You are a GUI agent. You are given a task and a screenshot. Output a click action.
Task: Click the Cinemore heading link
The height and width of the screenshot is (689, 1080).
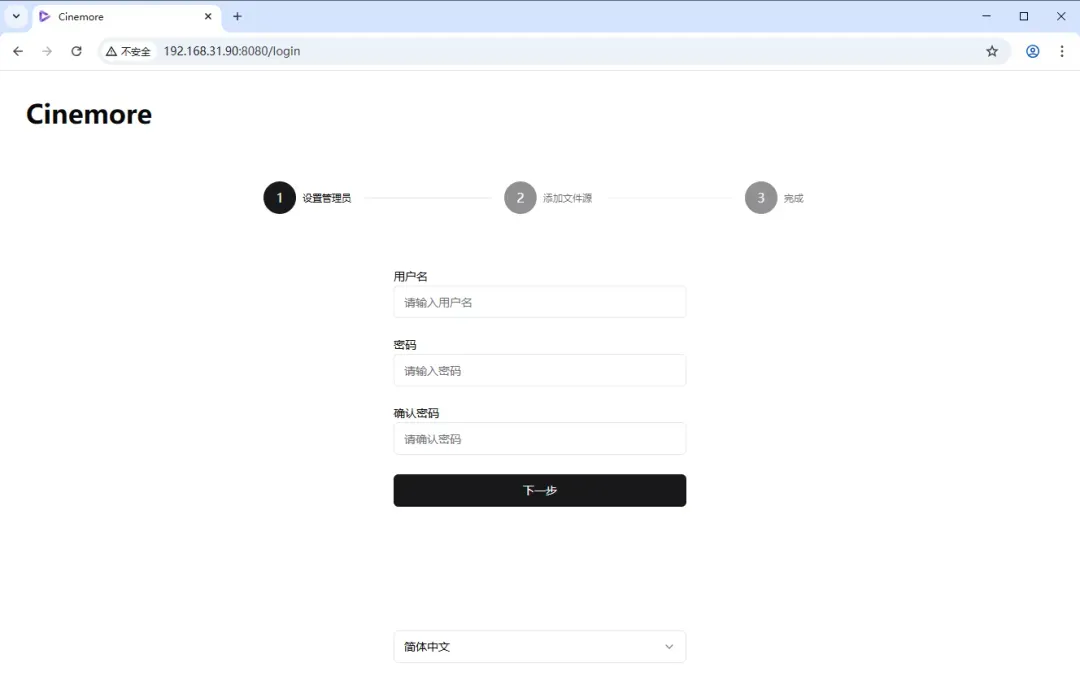tap(88, 114)
